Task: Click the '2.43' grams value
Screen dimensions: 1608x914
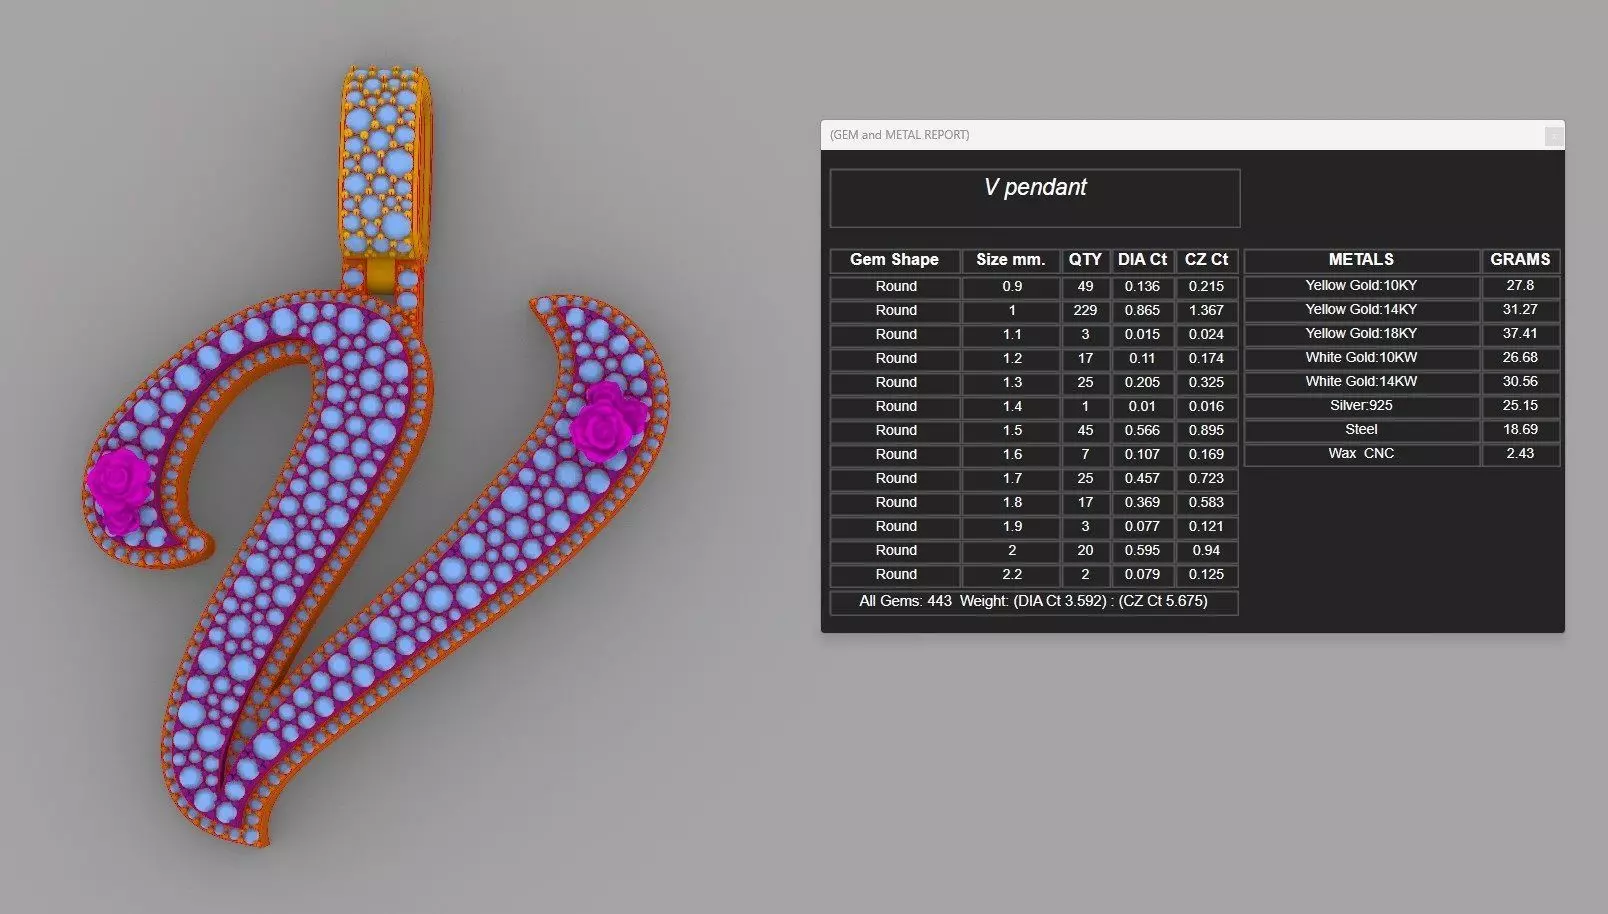Action: [1521, 454]
